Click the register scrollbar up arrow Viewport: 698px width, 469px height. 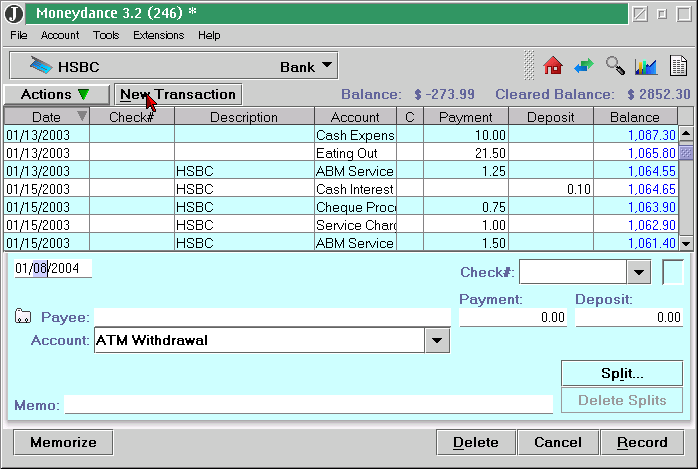686,133
